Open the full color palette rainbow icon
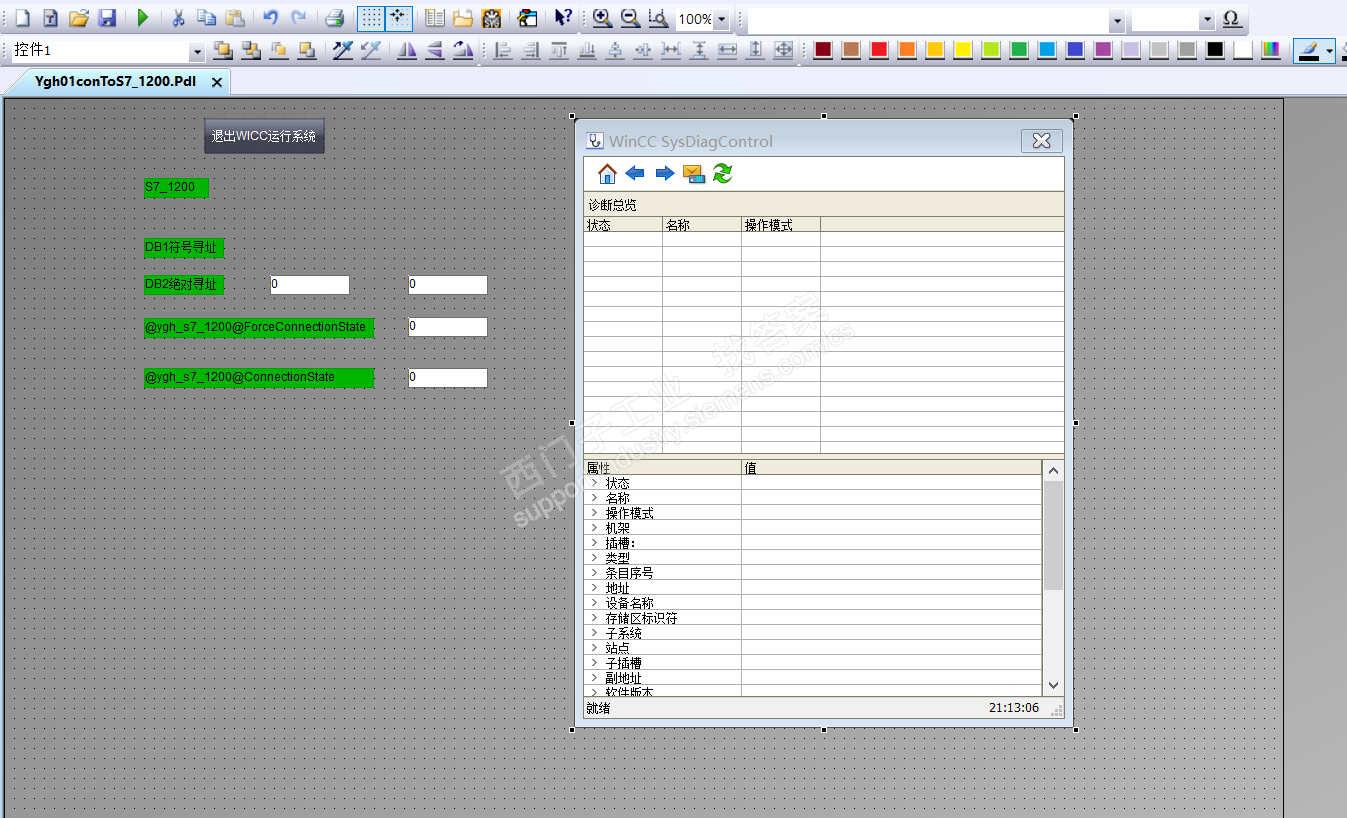 [1271, 50]
